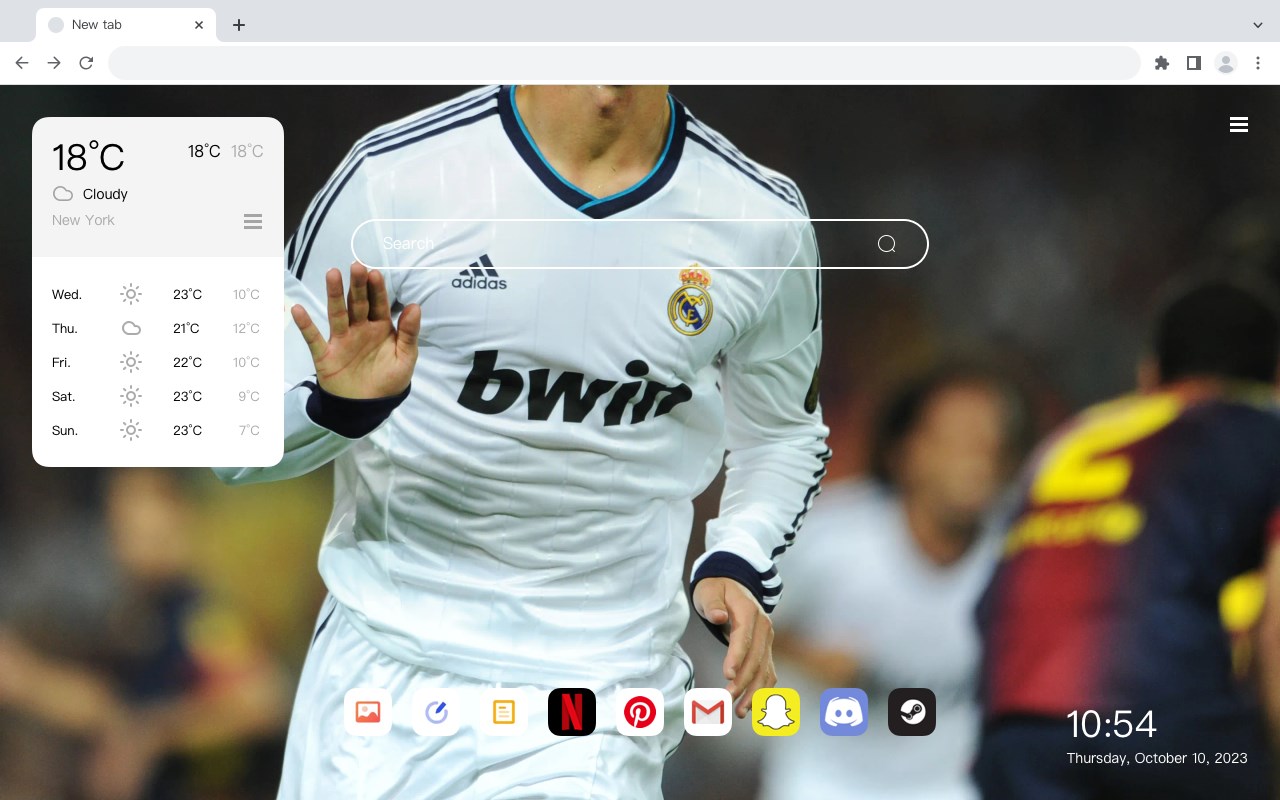The width and height of the screenshot is (1280, 800).
Task: Select the Fri. forecast row label
Action: coord(61,362)
